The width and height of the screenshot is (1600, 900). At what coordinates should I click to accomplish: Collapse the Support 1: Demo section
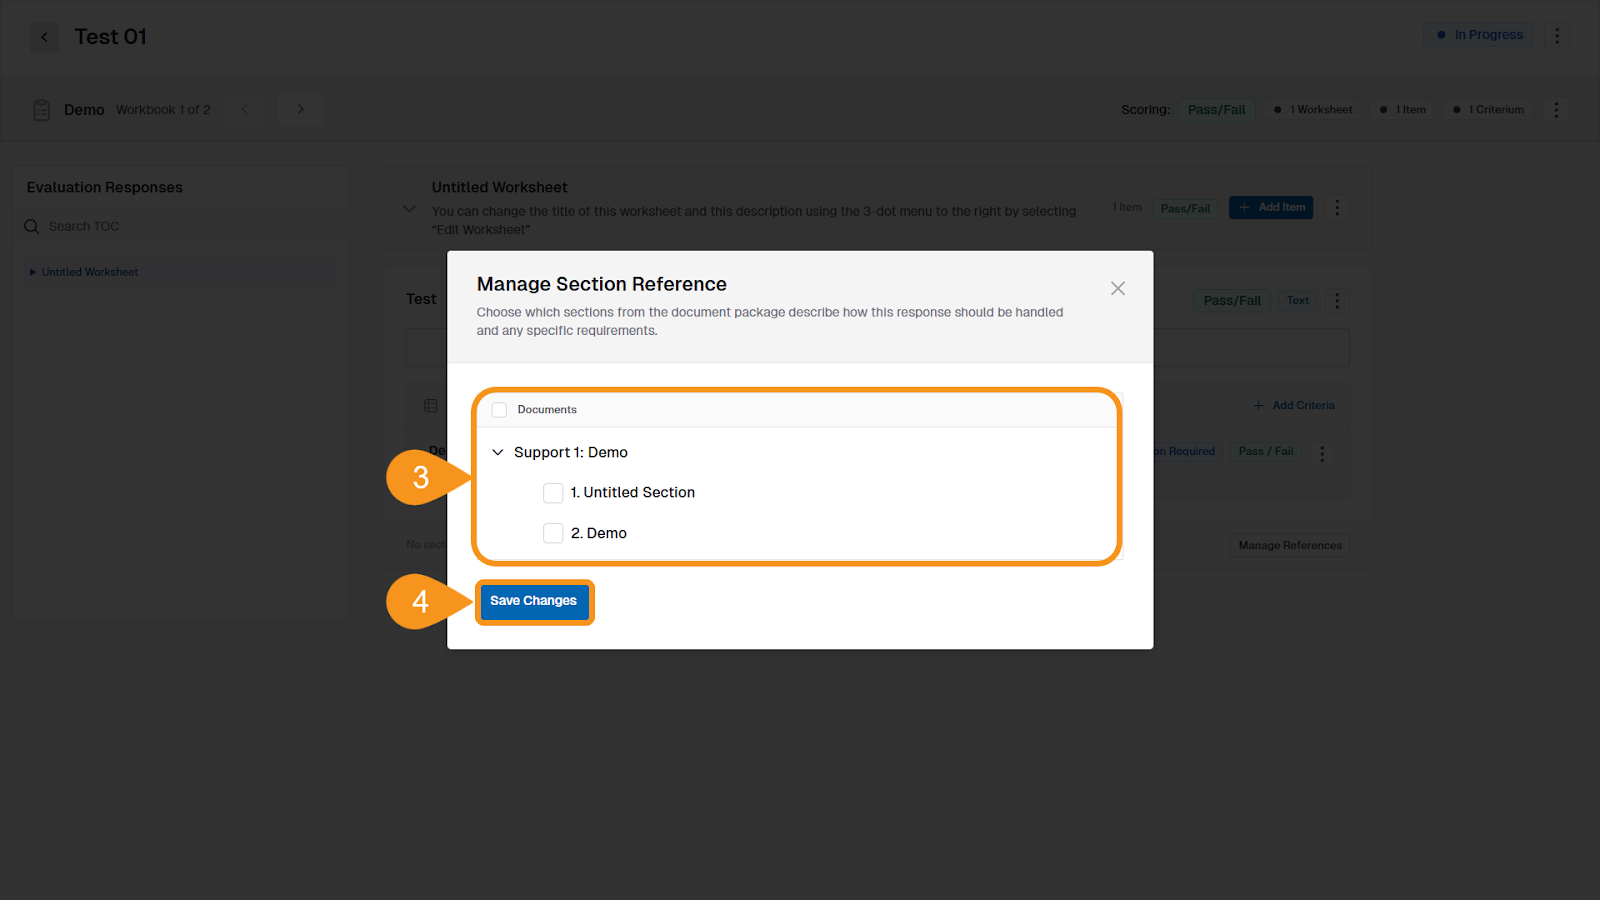coord(497,452)
